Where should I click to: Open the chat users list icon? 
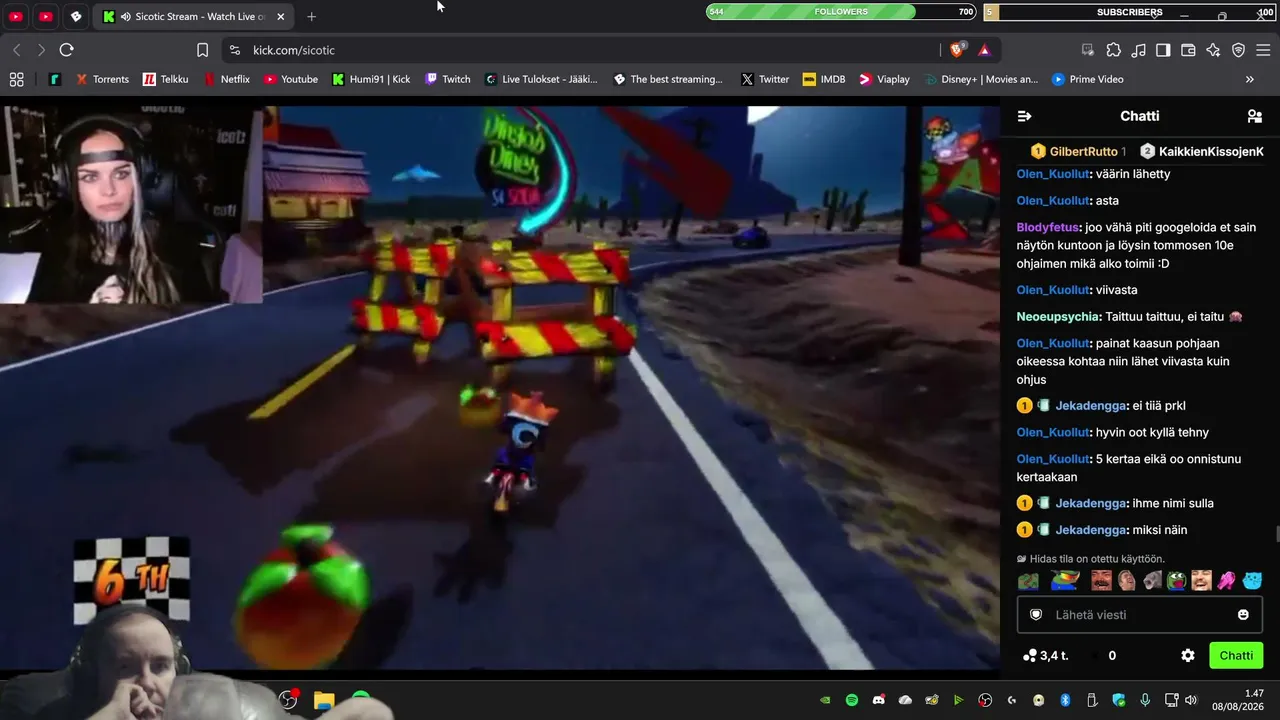(x=1254, y=116)
